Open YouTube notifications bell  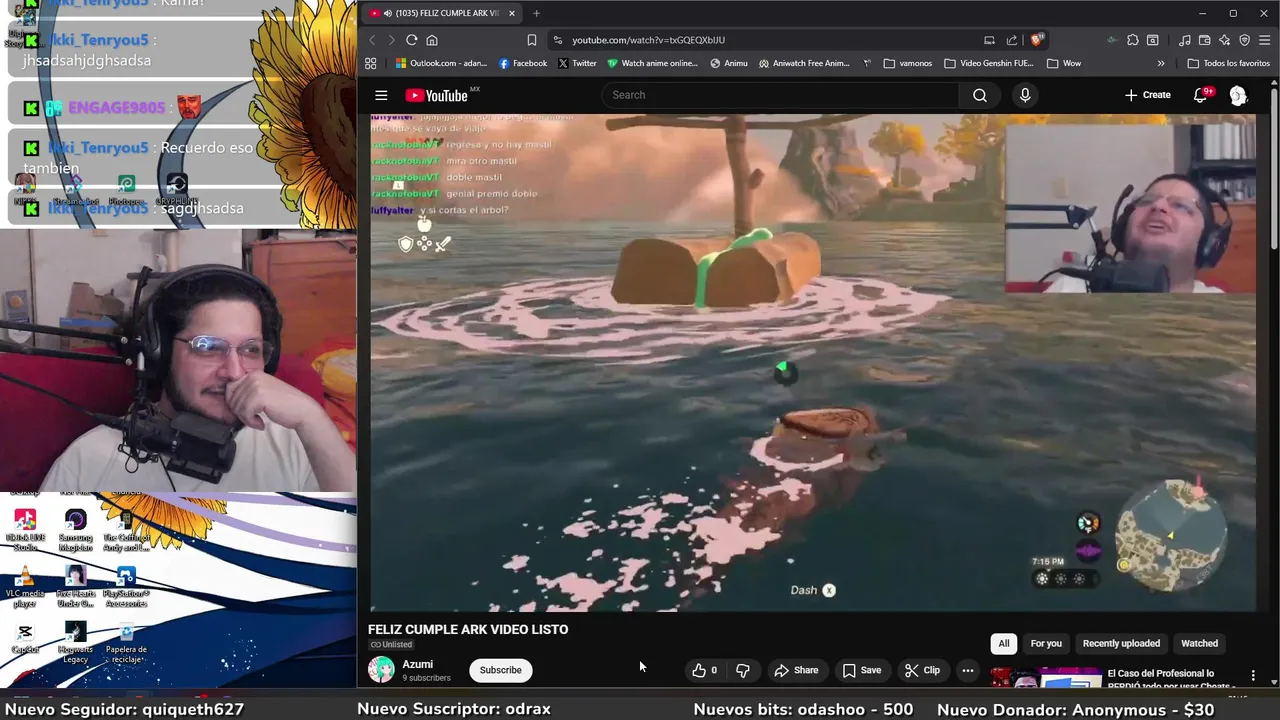coord(1200,95)
